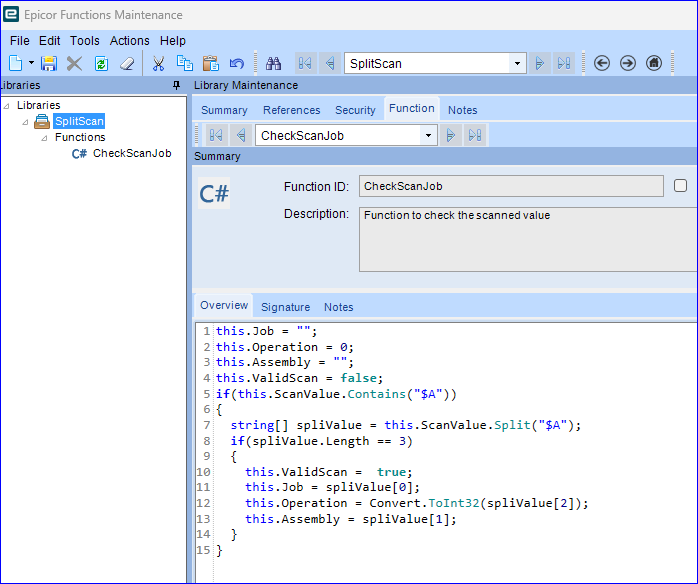The image size is (698, 584).
Task: Select CheckScanJob in the Libraries tree
Action: point(131,154)
